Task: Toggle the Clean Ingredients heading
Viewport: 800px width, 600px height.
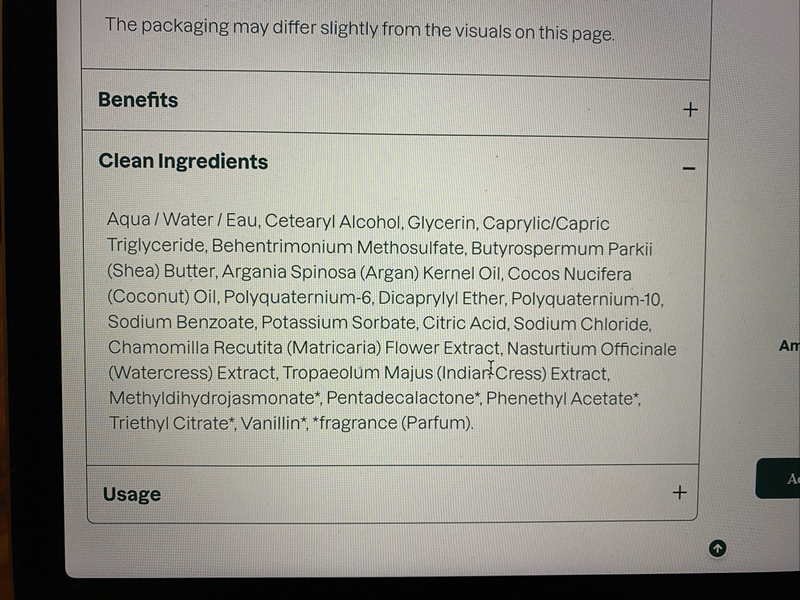Action: [183, 162]
